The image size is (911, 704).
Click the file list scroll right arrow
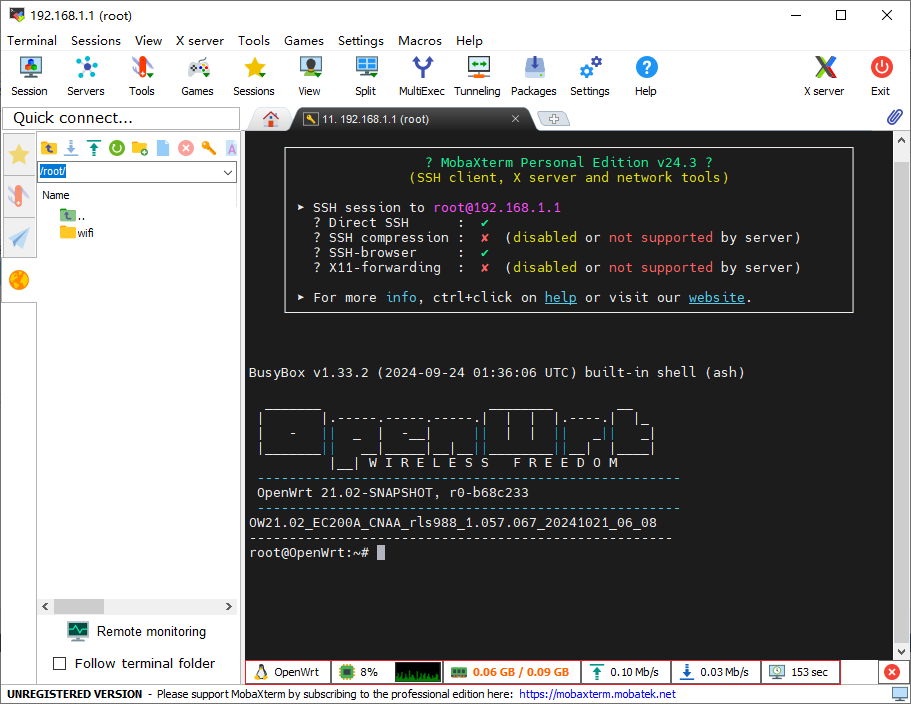[229, 606]
